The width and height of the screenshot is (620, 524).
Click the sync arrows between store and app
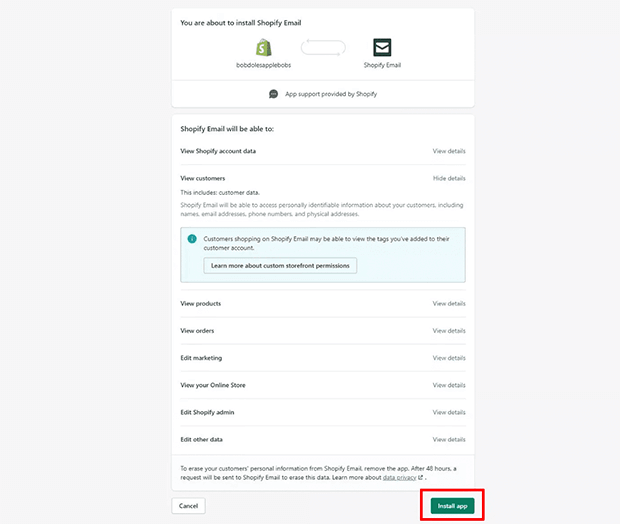(x=323, y=48)
